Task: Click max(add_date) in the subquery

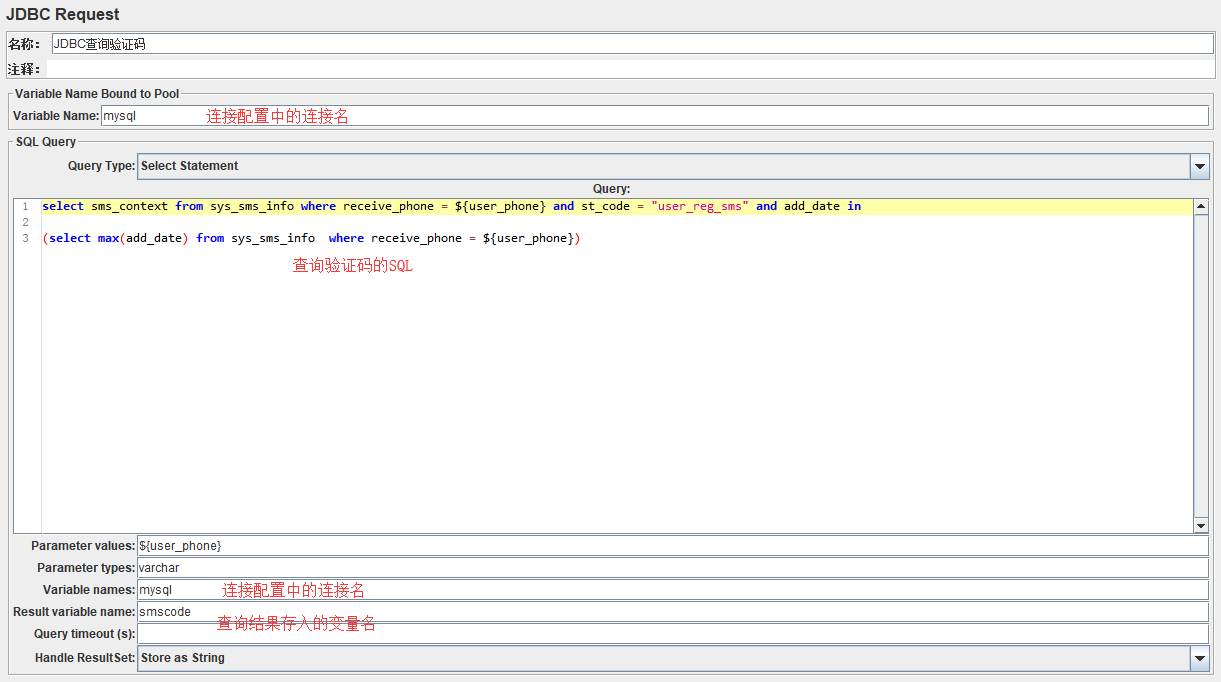Action: 143,238
